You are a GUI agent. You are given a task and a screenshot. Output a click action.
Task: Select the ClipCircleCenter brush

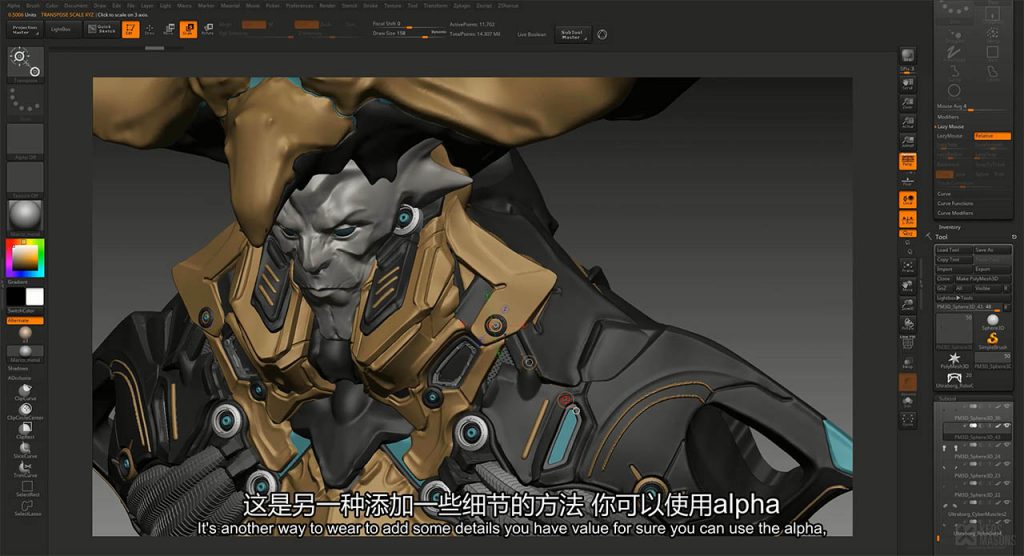pyautogui.click(x=25, y=412)
